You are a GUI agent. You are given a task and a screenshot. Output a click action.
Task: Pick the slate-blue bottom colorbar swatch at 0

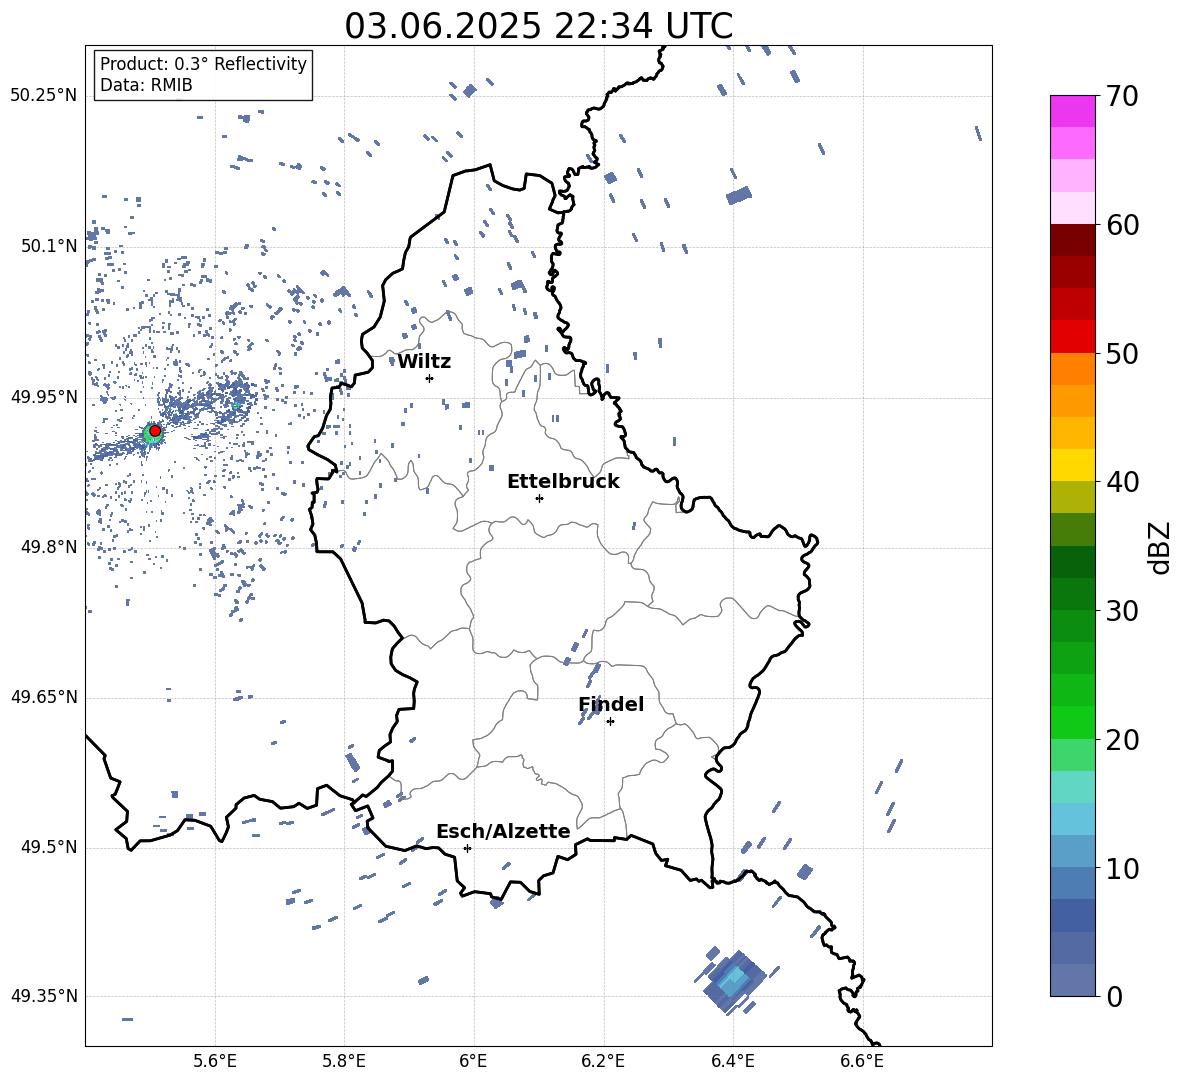[x=1072, y=980]
